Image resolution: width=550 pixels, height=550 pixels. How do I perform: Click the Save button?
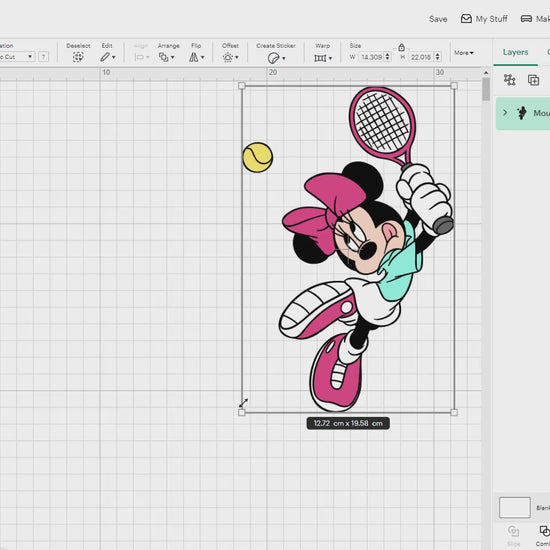tap(438, 19)
